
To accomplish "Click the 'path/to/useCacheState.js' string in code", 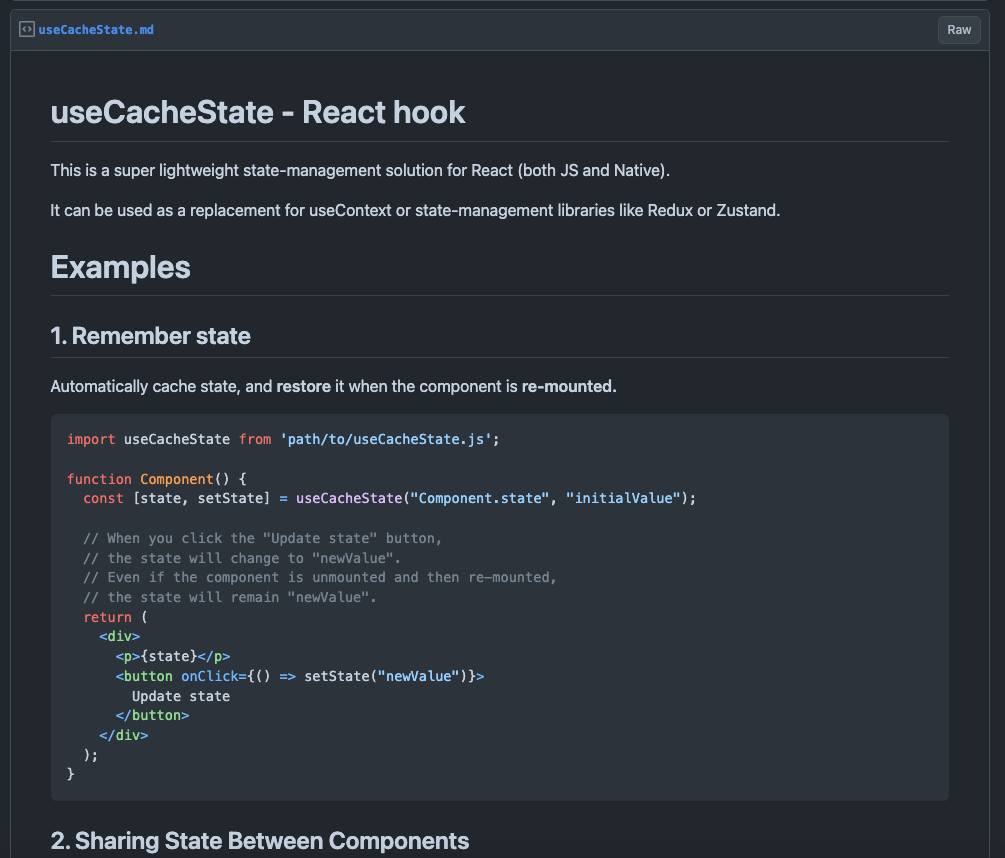I will tap(386, 439).
